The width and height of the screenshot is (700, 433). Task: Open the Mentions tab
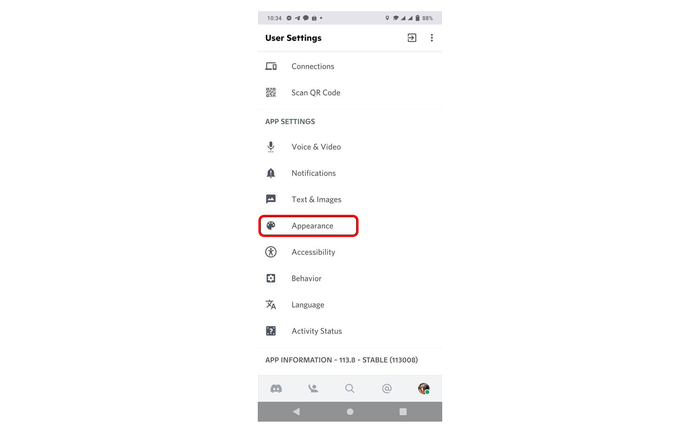387,389
